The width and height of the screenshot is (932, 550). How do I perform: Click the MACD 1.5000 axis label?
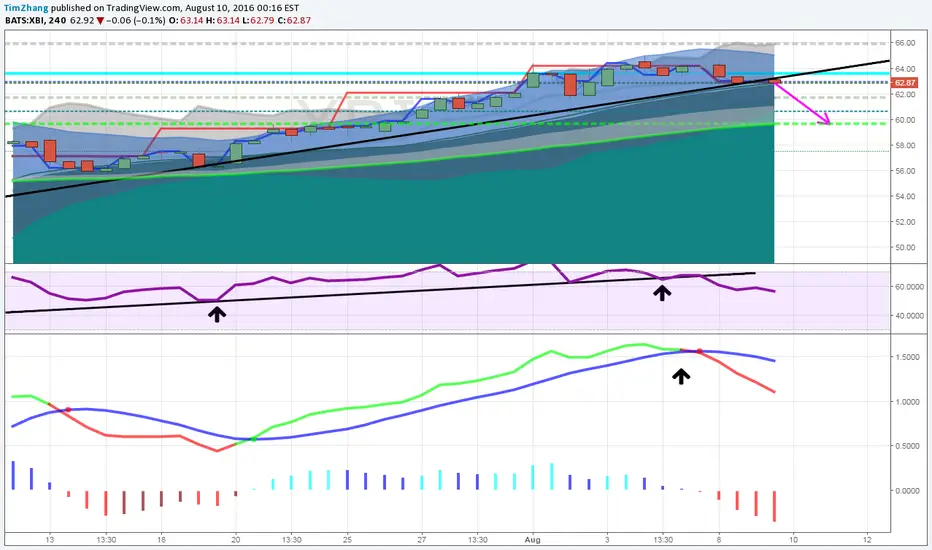click(x=908, y=357)
